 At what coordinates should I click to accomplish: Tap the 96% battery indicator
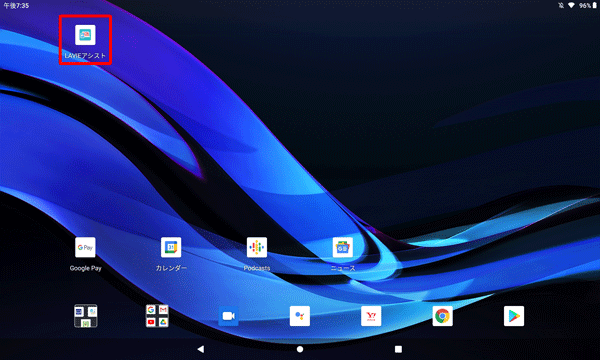588,5
